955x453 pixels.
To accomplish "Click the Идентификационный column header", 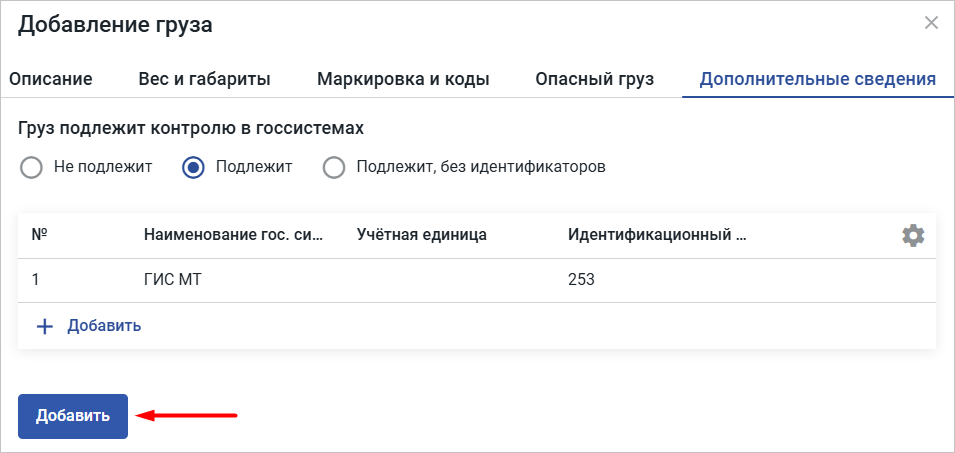I will (657, 235).
